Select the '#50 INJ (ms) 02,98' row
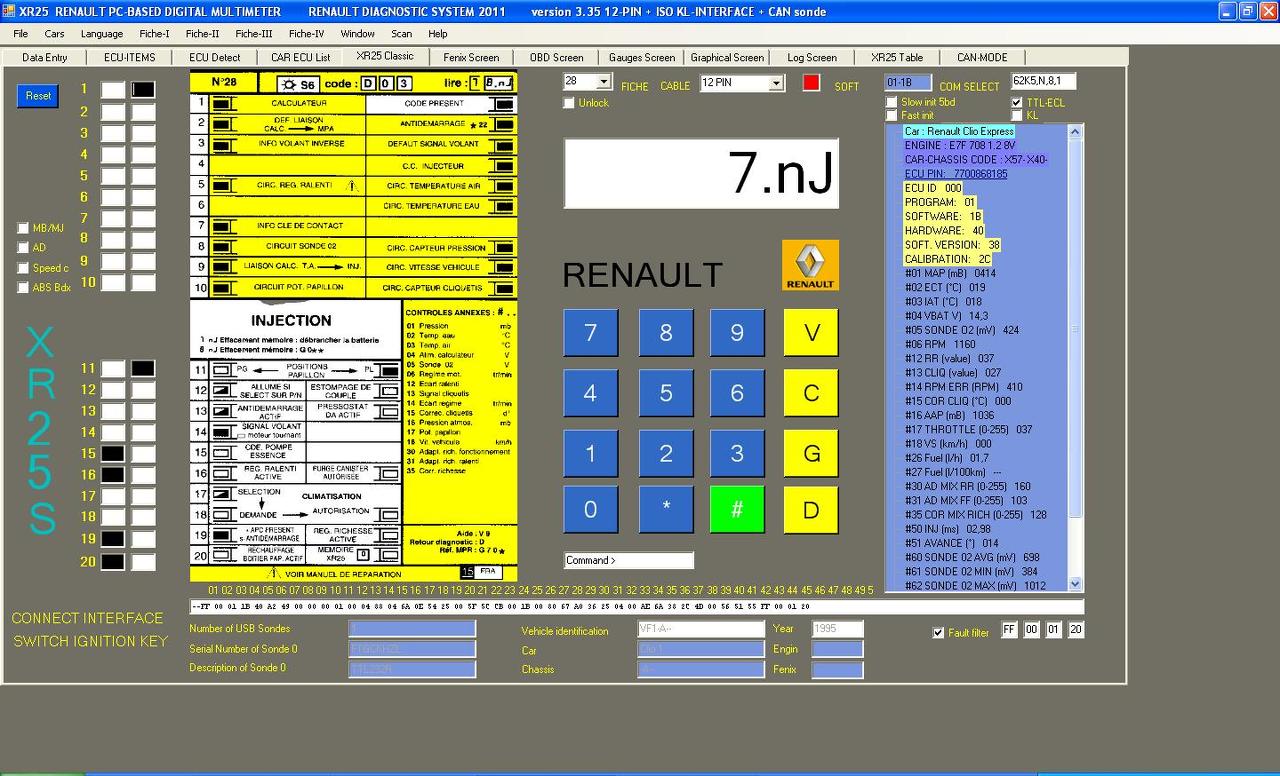 pyautogui.click(x=948, y=528)
